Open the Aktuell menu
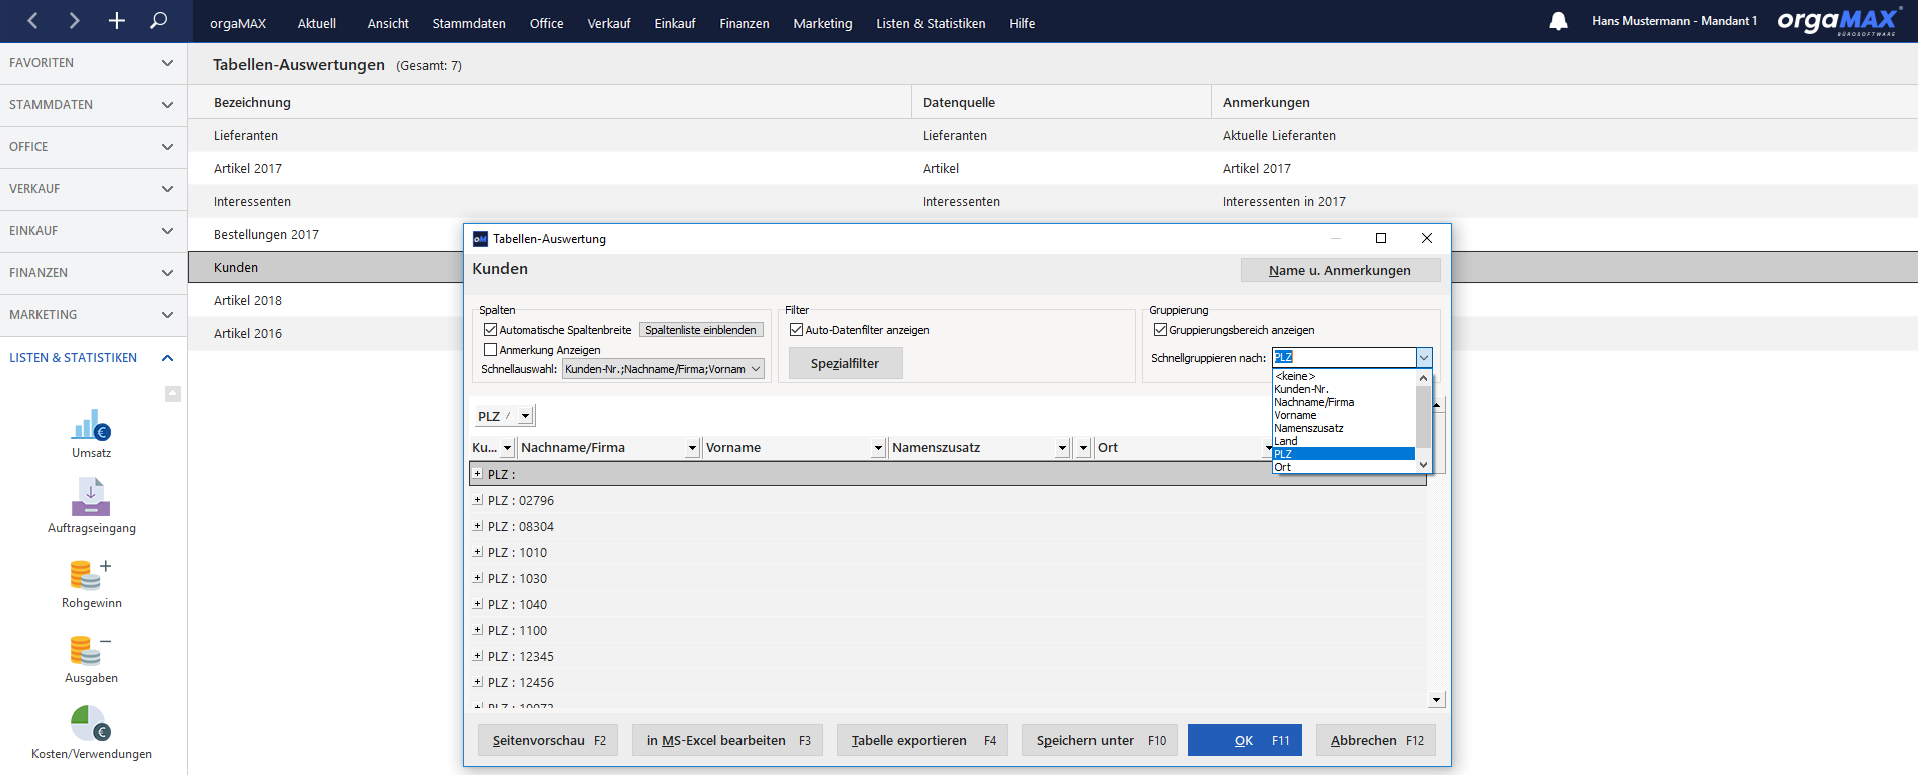 coord(317,23)
